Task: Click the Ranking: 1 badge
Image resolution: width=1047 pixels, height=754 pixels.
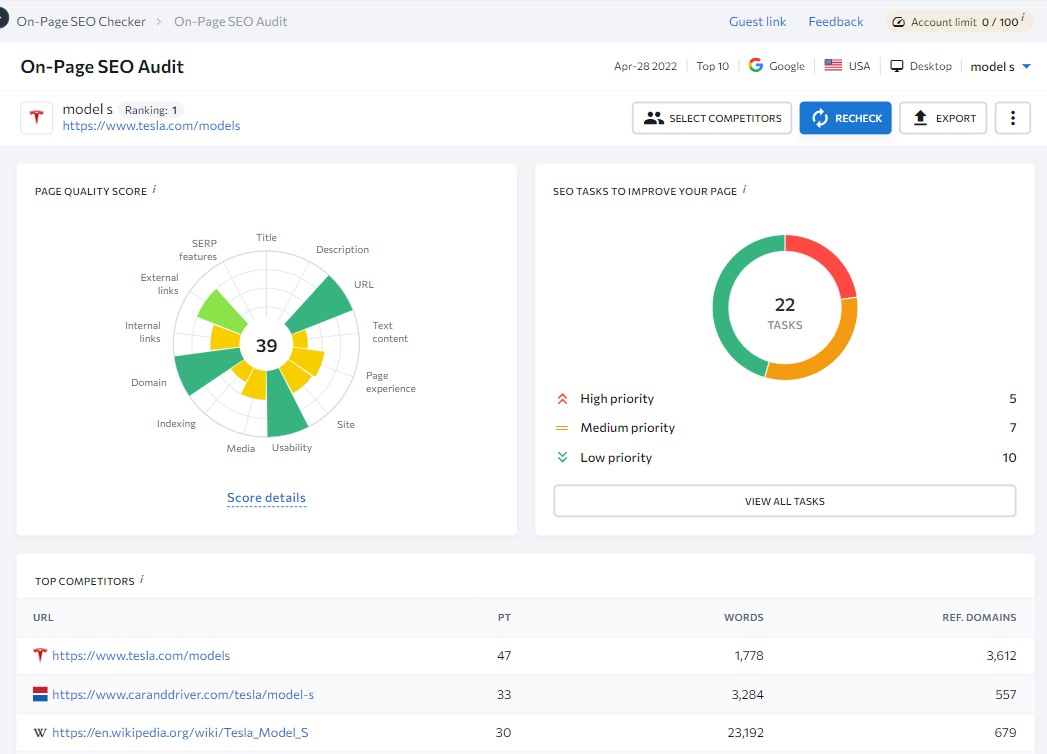Action: click(151, 110)
